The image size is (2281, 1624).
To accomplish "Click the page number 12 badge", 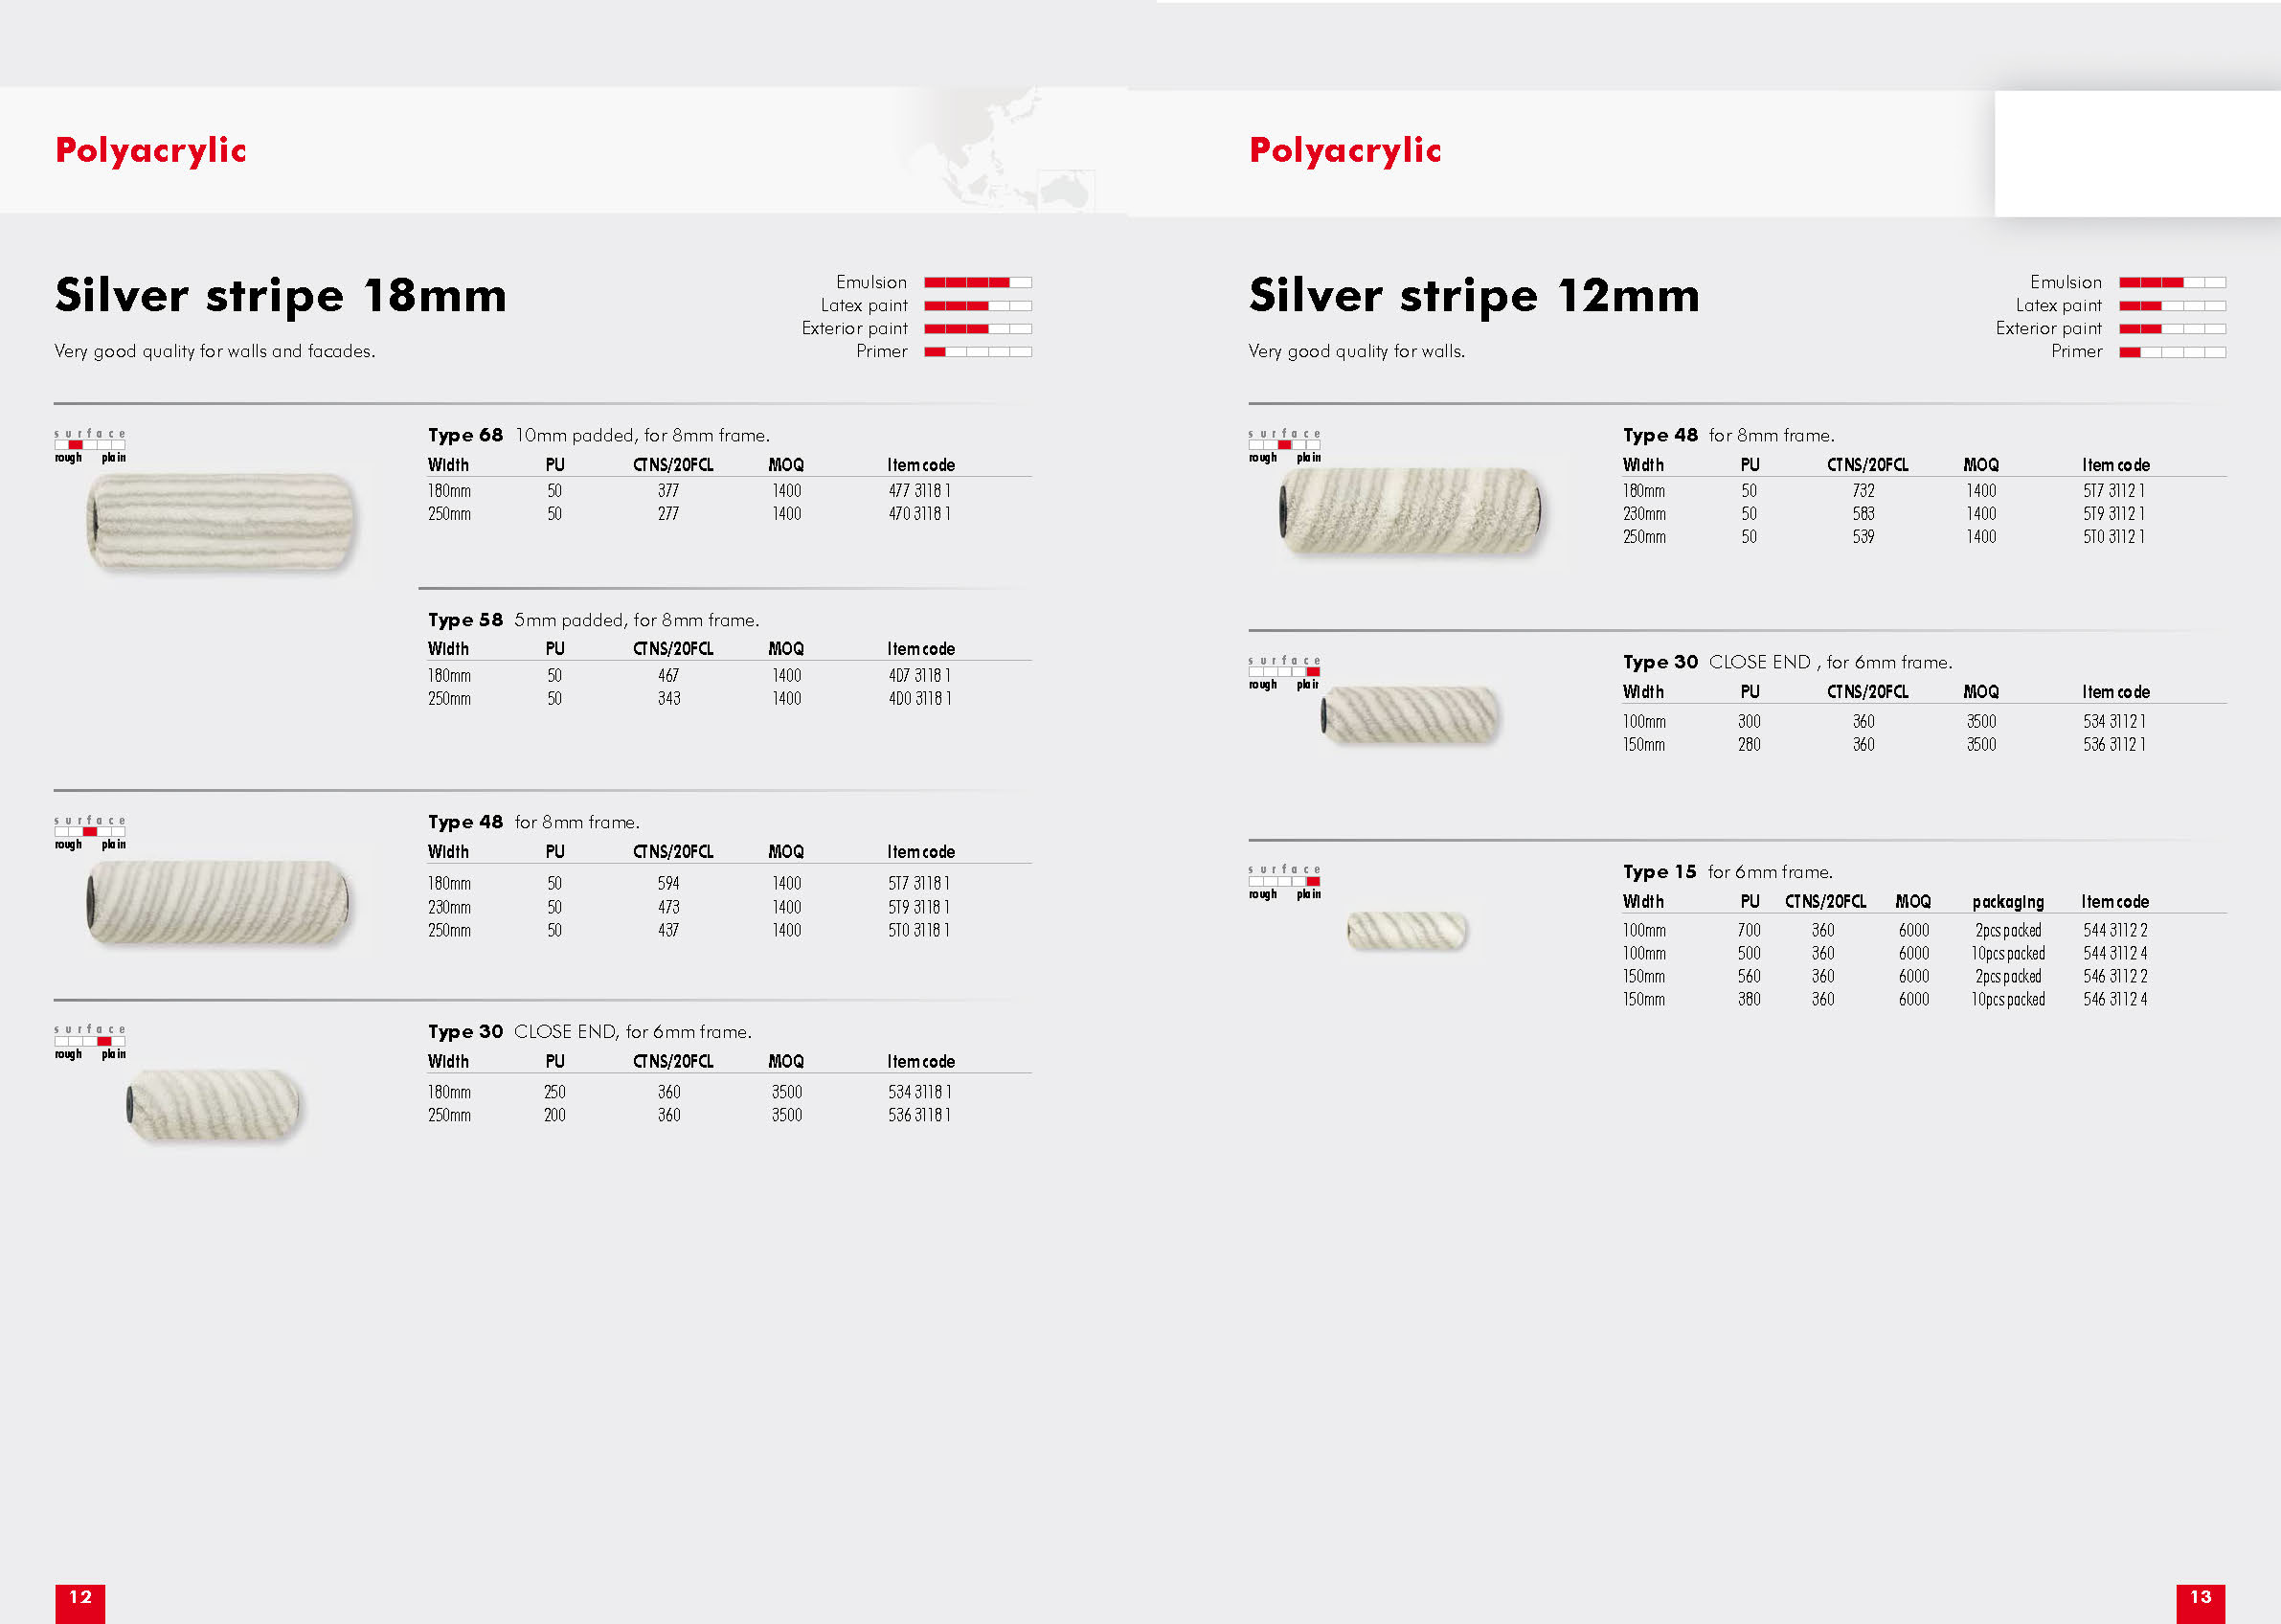I will [x=80, y=1602].
